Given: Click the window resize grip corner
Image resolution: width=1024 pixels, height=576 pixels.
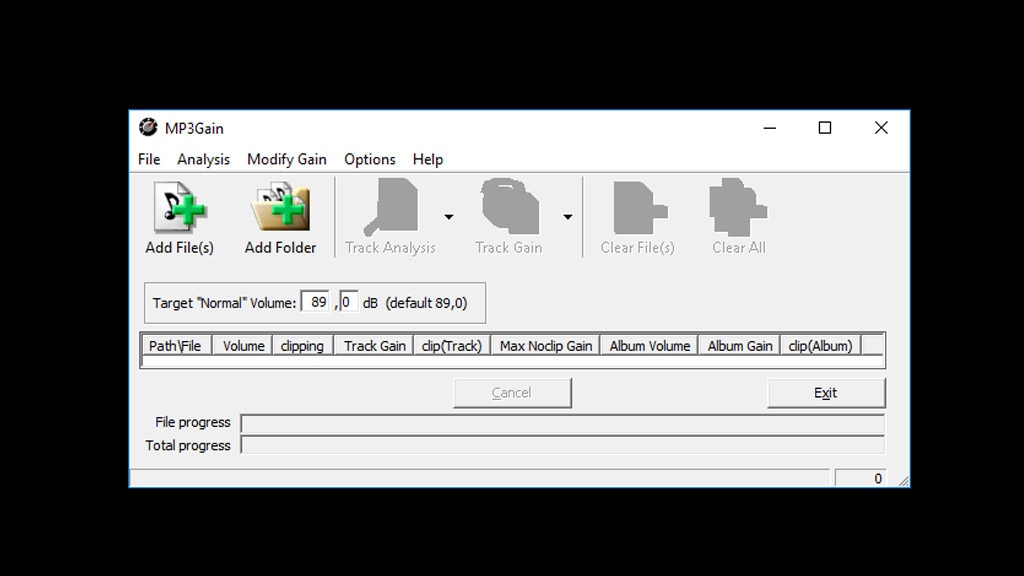Looking at the screenshot, I should pos(903,481).
